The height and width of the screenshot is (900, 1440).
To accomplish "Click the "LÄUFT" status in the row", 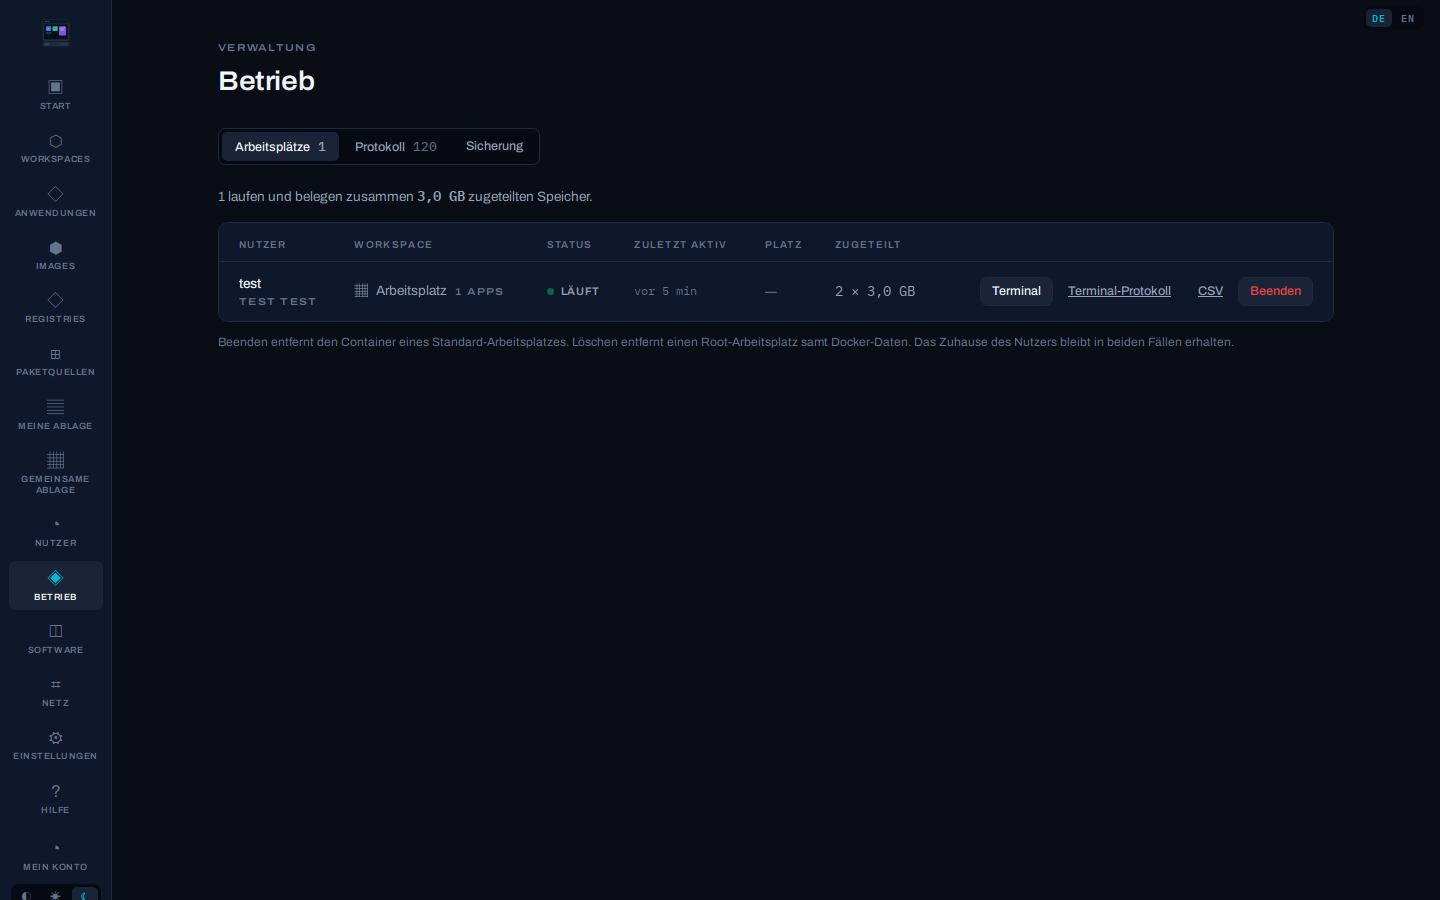I will 573,291.
